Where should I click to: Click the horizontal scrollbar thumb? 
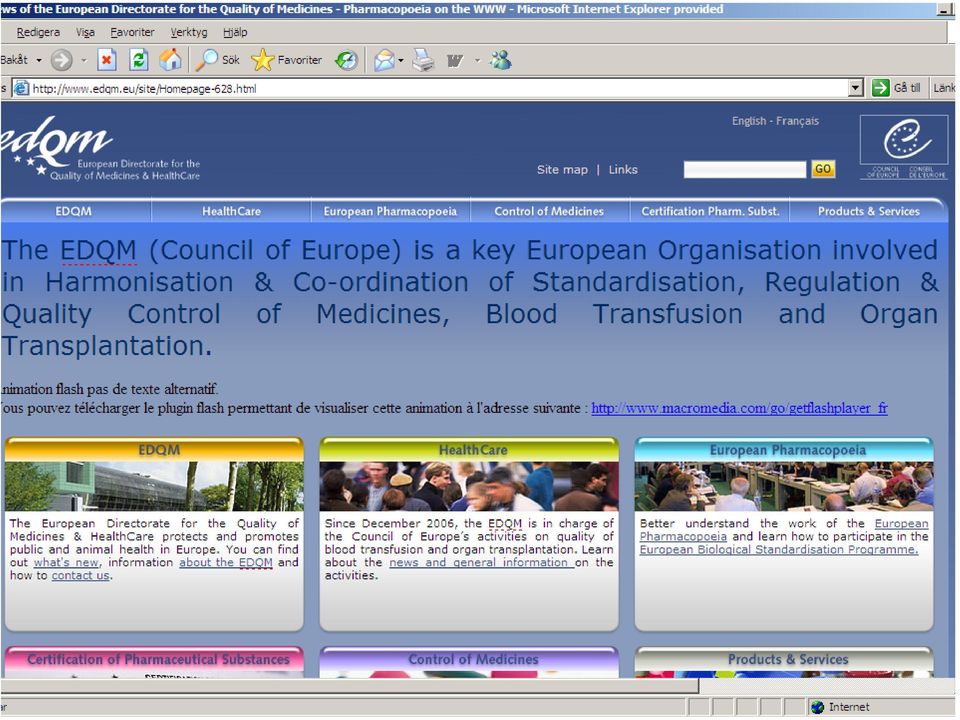pos(349,686)
